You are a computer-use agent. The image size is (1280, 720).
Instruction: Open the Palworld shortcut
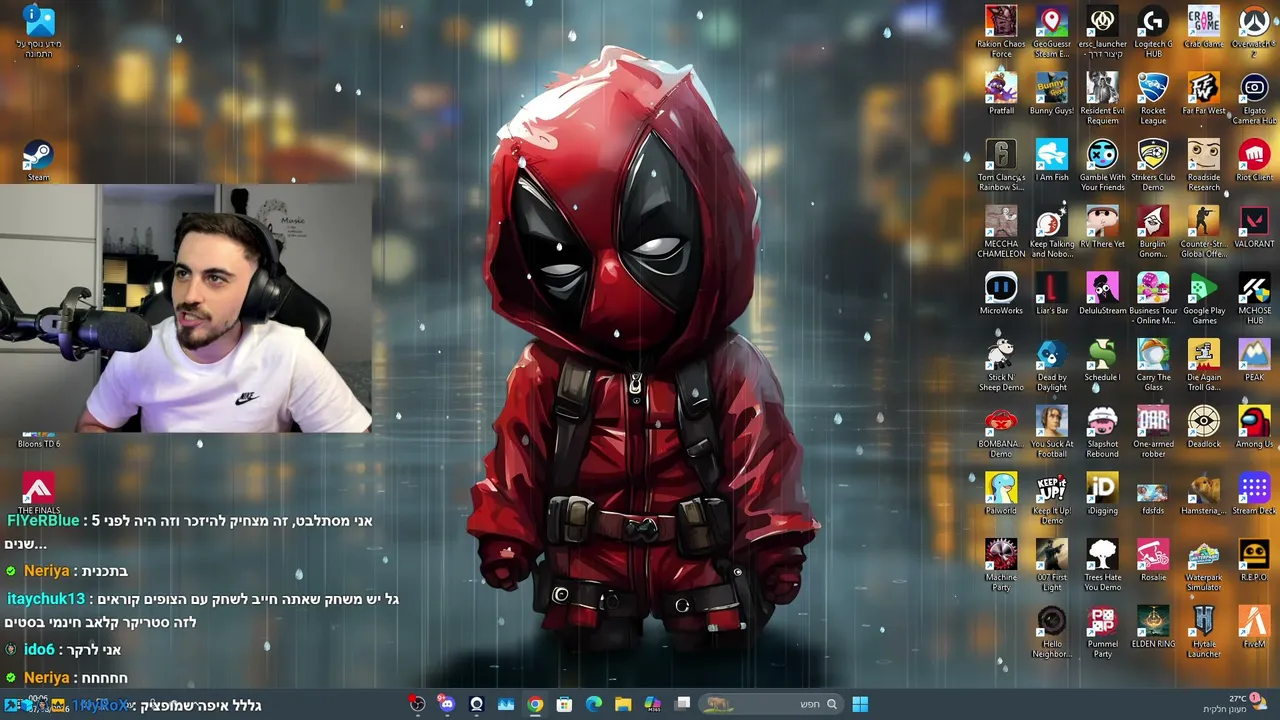tap(1001, 493)
